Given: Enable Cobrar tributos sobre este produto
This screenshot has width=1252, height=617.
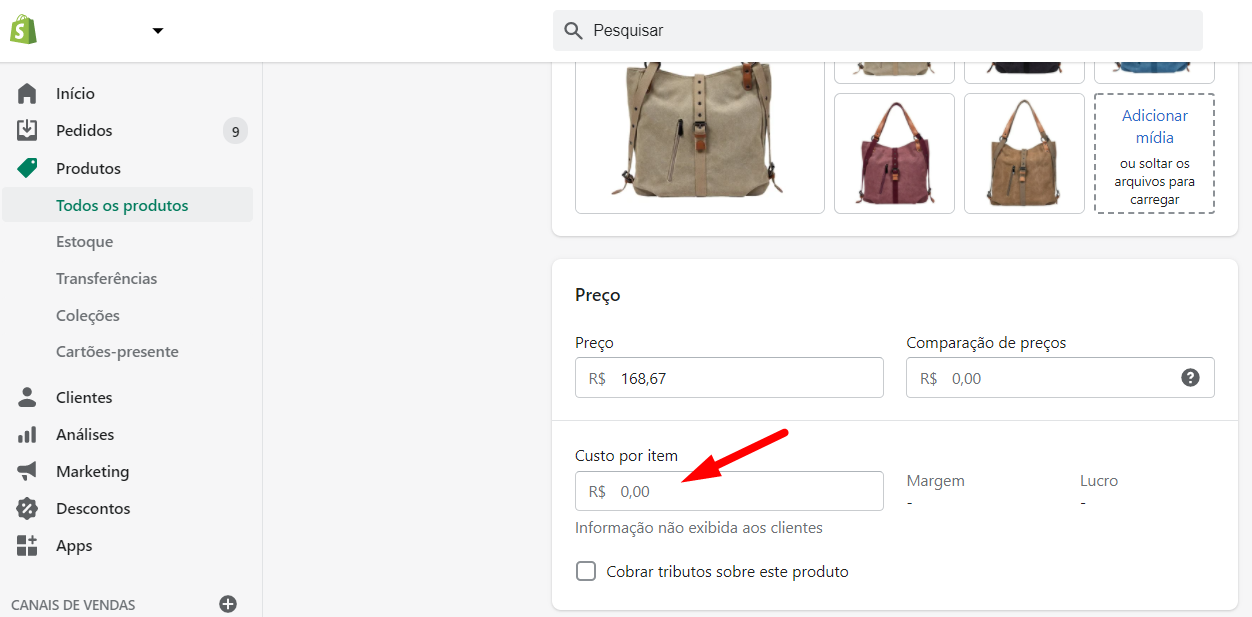Looking at the screenshot, I should [x=586, y=572].
